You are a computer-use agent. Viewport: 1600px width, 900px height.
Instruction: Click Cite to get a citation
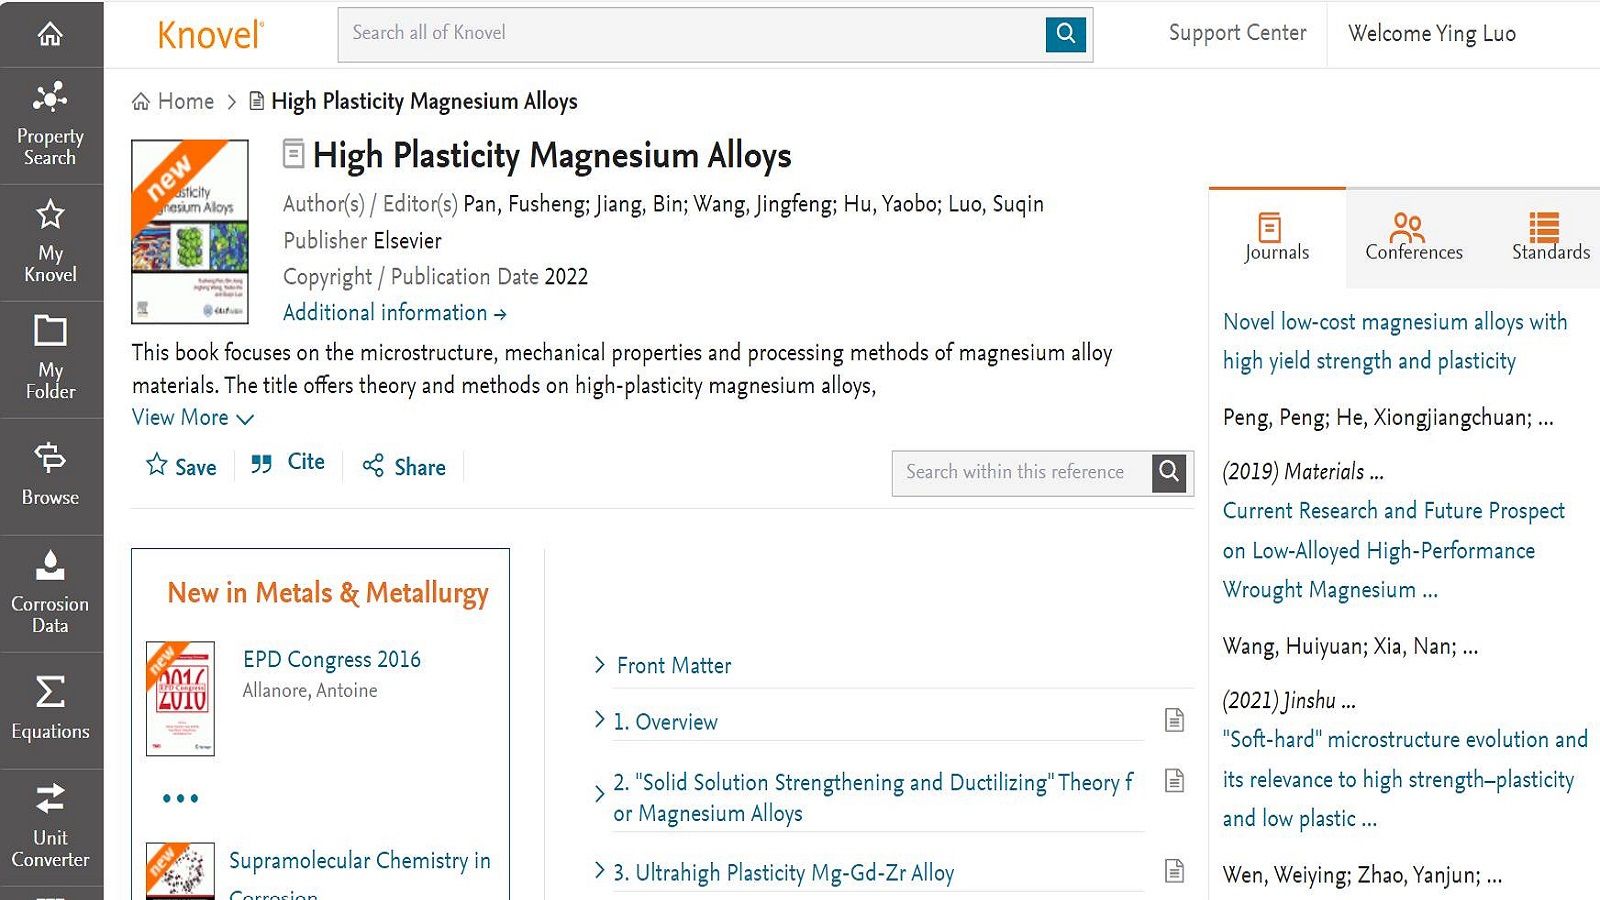[288, 463]
